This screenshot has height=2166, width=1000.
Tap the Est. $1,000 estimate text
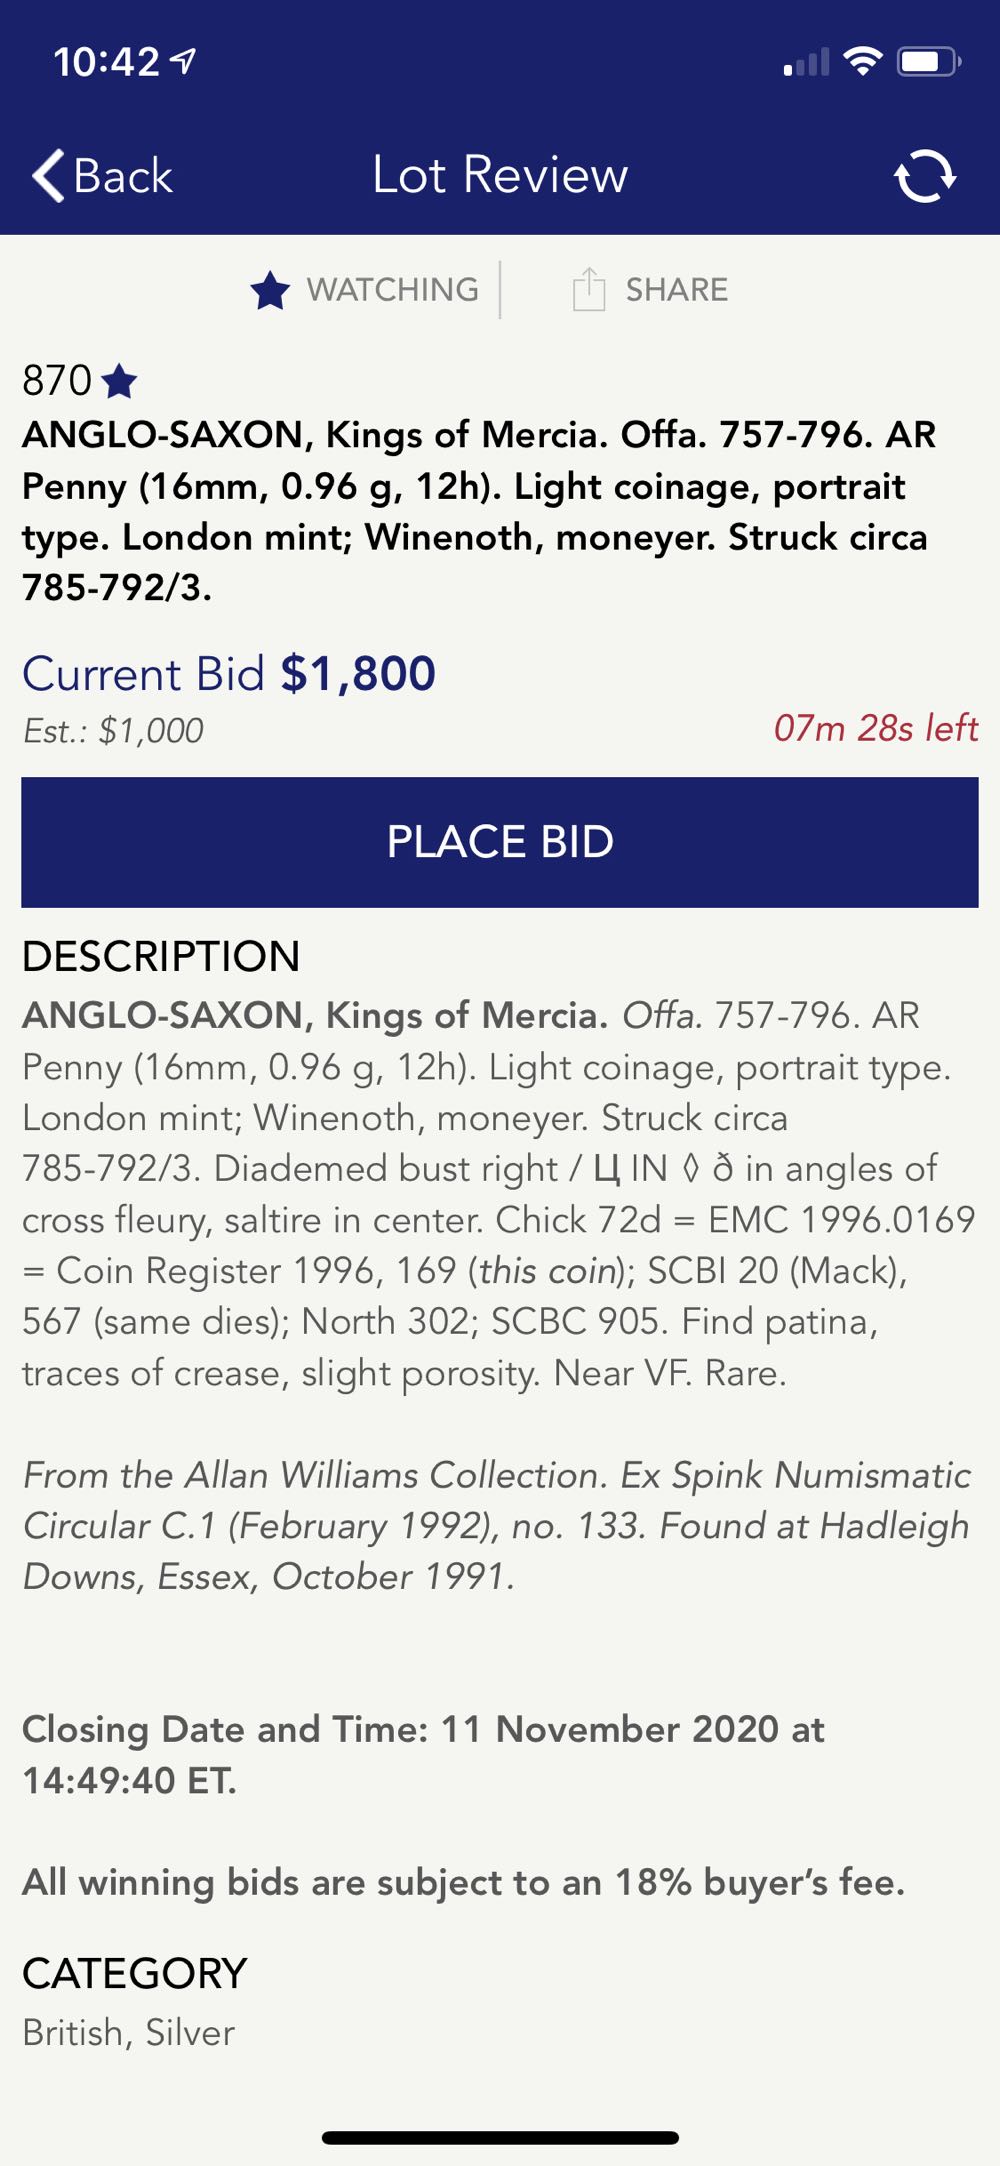point(113,731)
